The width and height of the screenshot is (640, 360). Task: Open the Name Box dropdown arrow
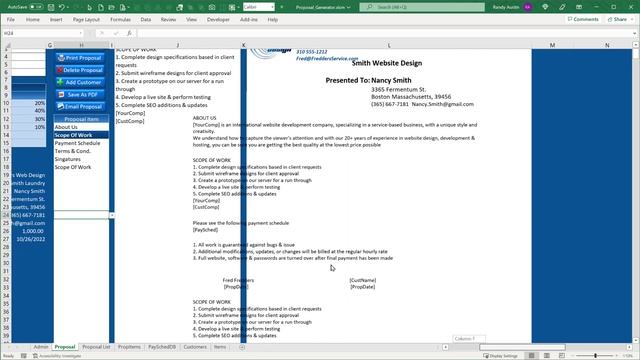click(81, 33)
